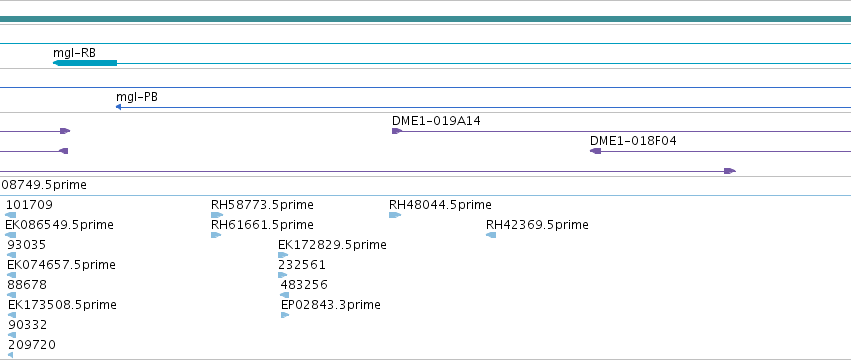The width and height of the screenshot is (851, 360).
Task: Click the long purple arrow's right end
Action: pyautogui.click(x=730, y=171)
